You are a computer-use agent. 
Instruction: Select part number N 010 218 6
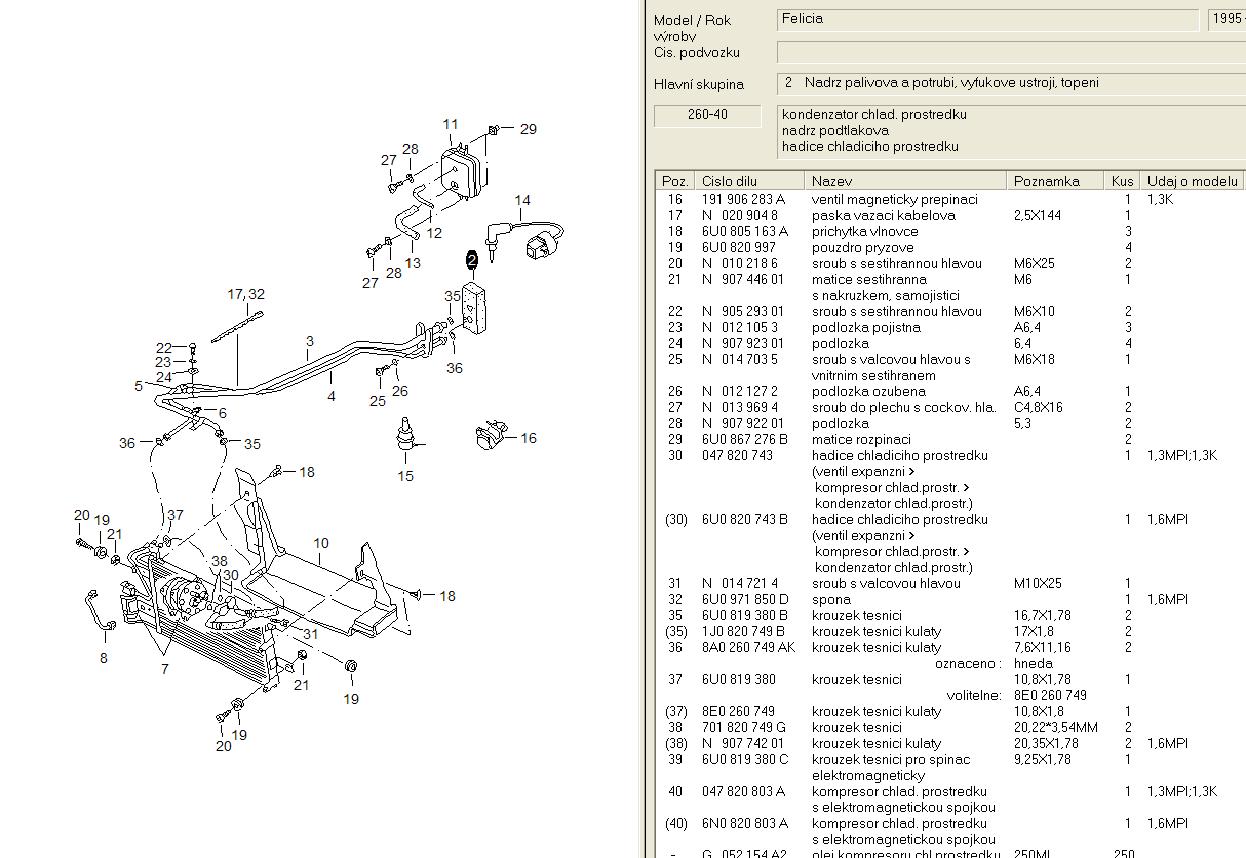[x=739, y=263]
